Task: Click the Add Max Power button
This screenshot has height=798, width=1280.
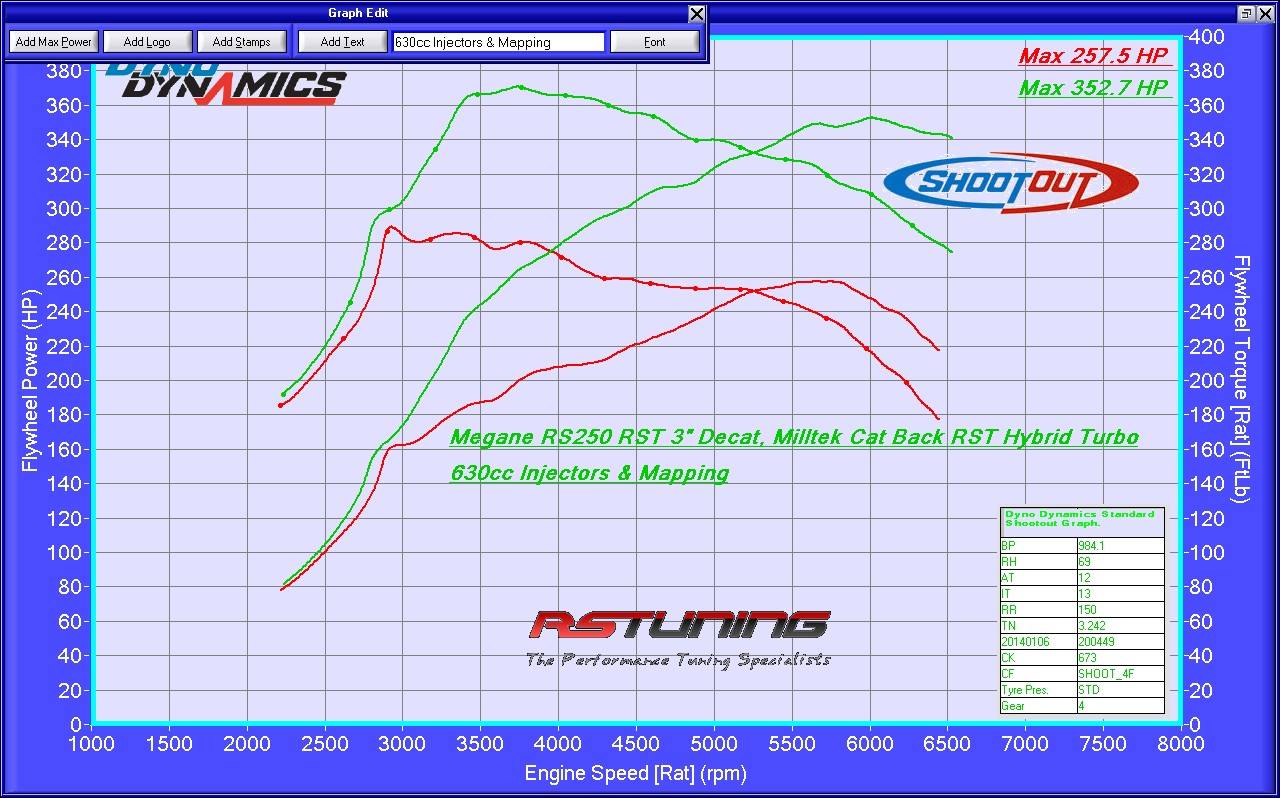Action: pos(54,42)
